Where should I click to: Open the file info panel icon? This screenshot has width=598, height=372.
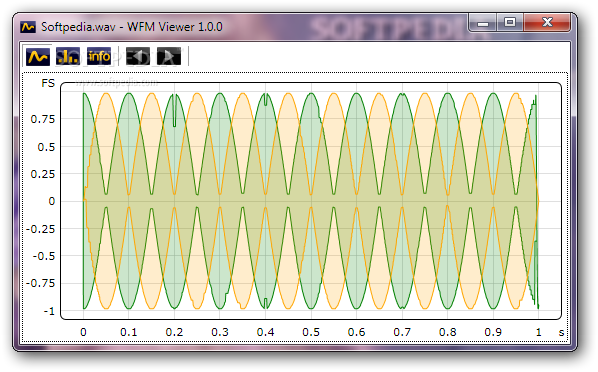click(99, 56)
